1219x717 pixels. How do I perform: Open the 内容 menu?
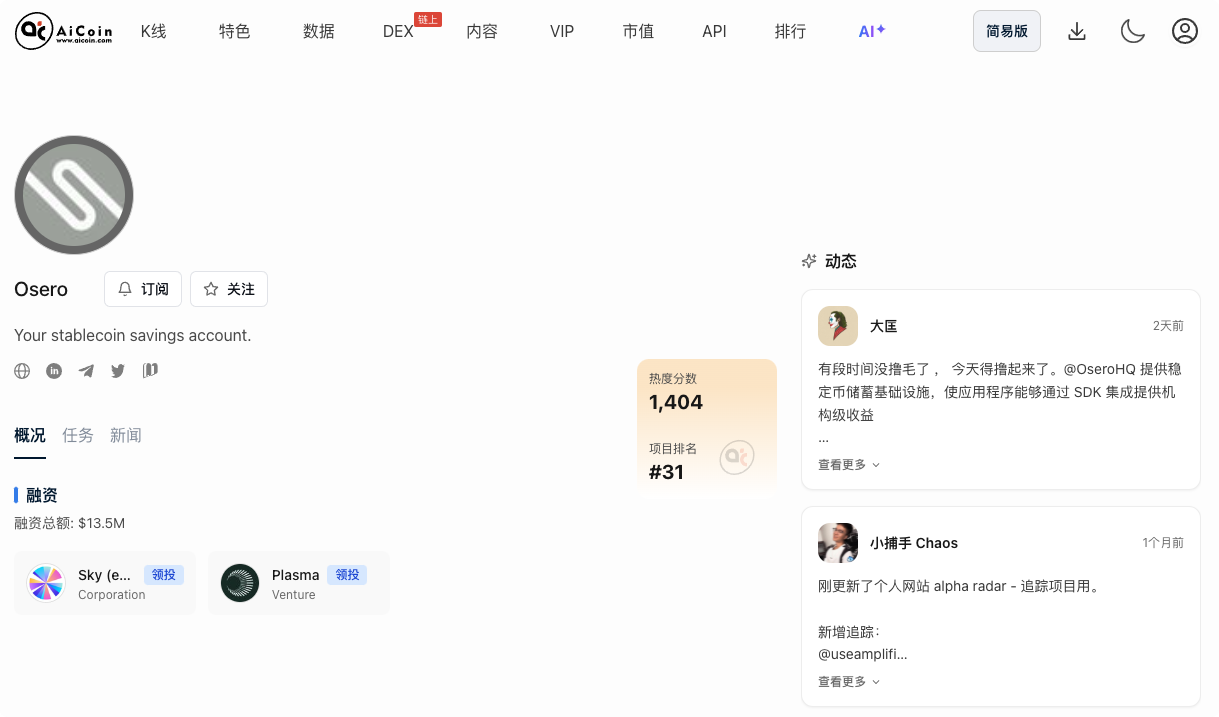(x=482, y=31)
